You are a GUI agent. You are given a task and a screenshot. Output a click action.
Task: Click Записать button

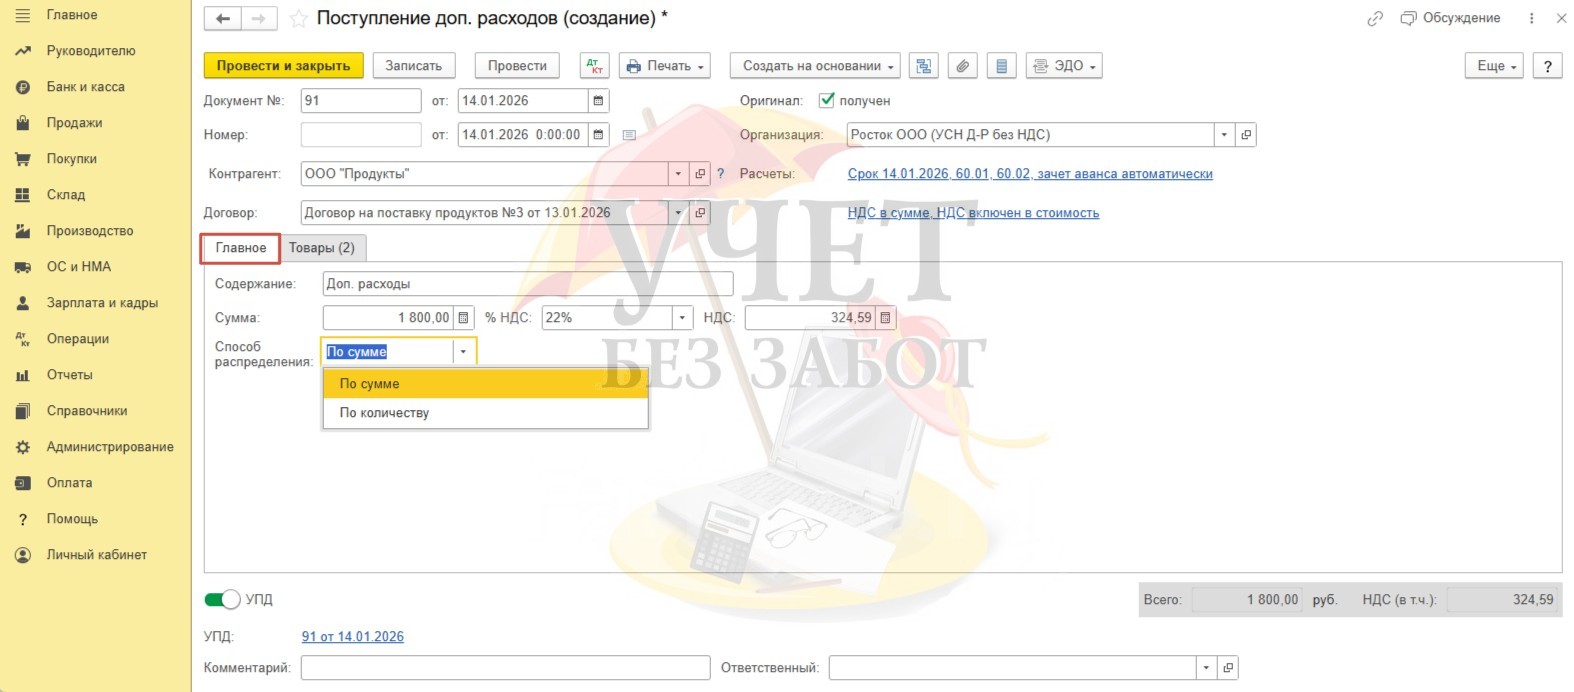[413, 66]
